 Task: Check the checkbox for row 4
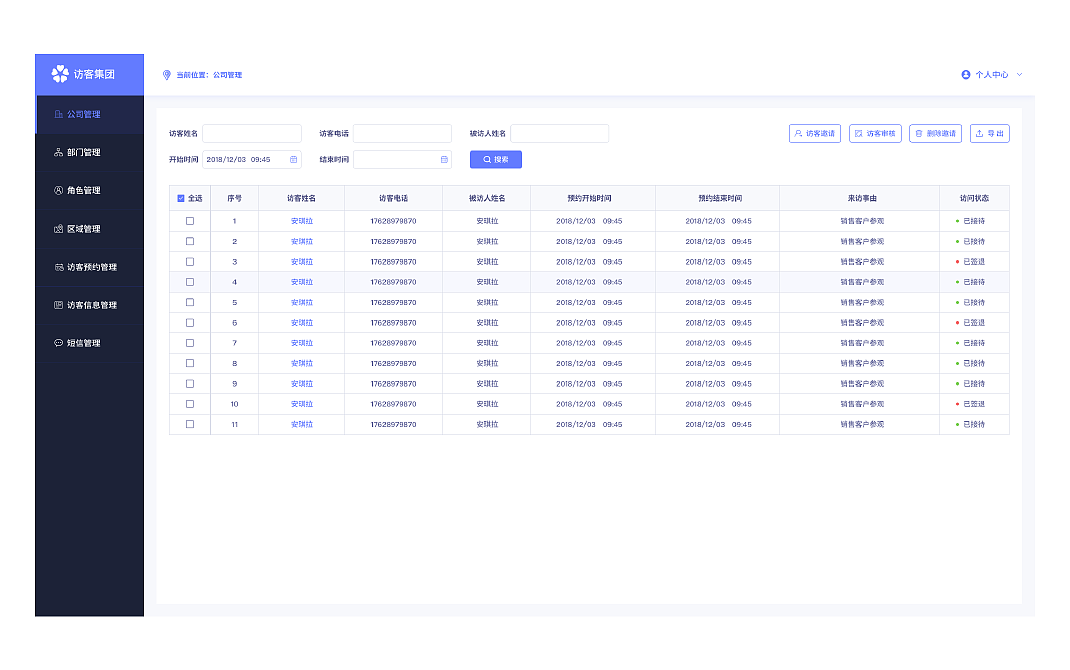tap(190, 282)
